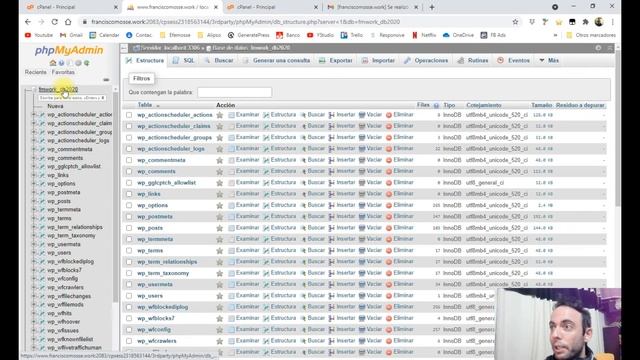Screen dimensions: 640x360
Task: Bookmark page with address bar star
Action: click(515, 22)
